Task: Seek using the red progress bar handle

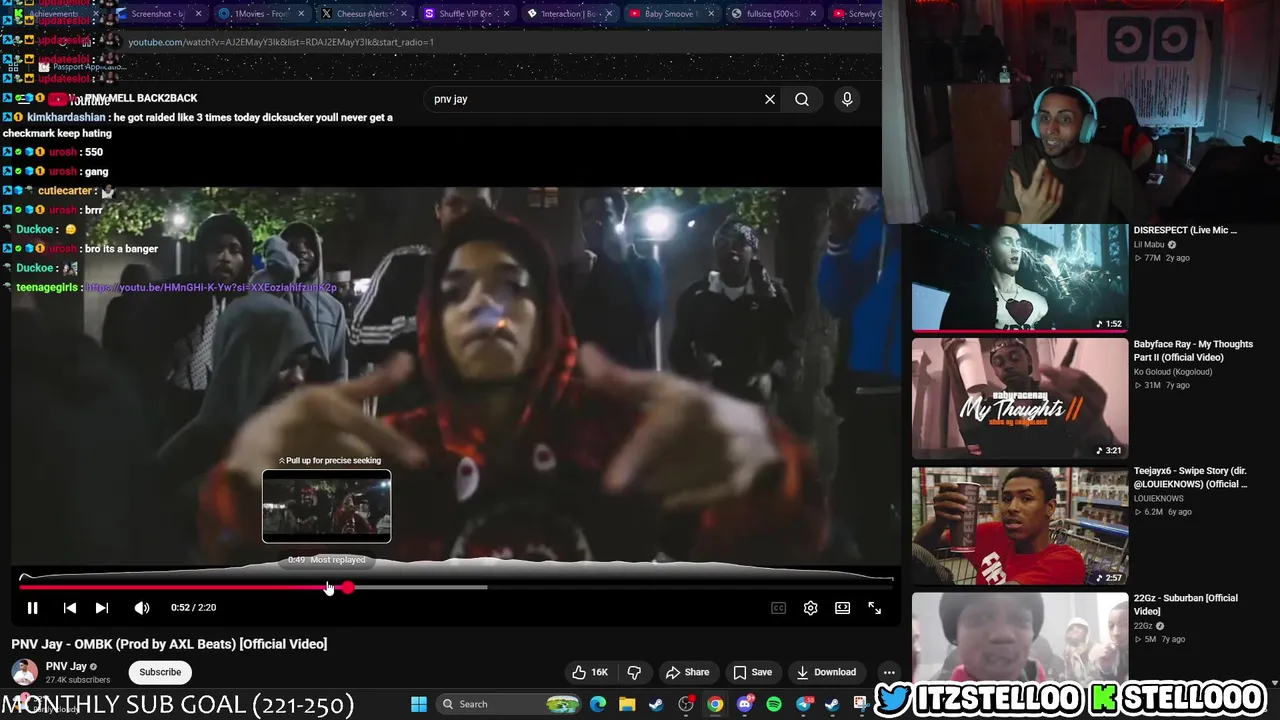Action: (347, 588)
